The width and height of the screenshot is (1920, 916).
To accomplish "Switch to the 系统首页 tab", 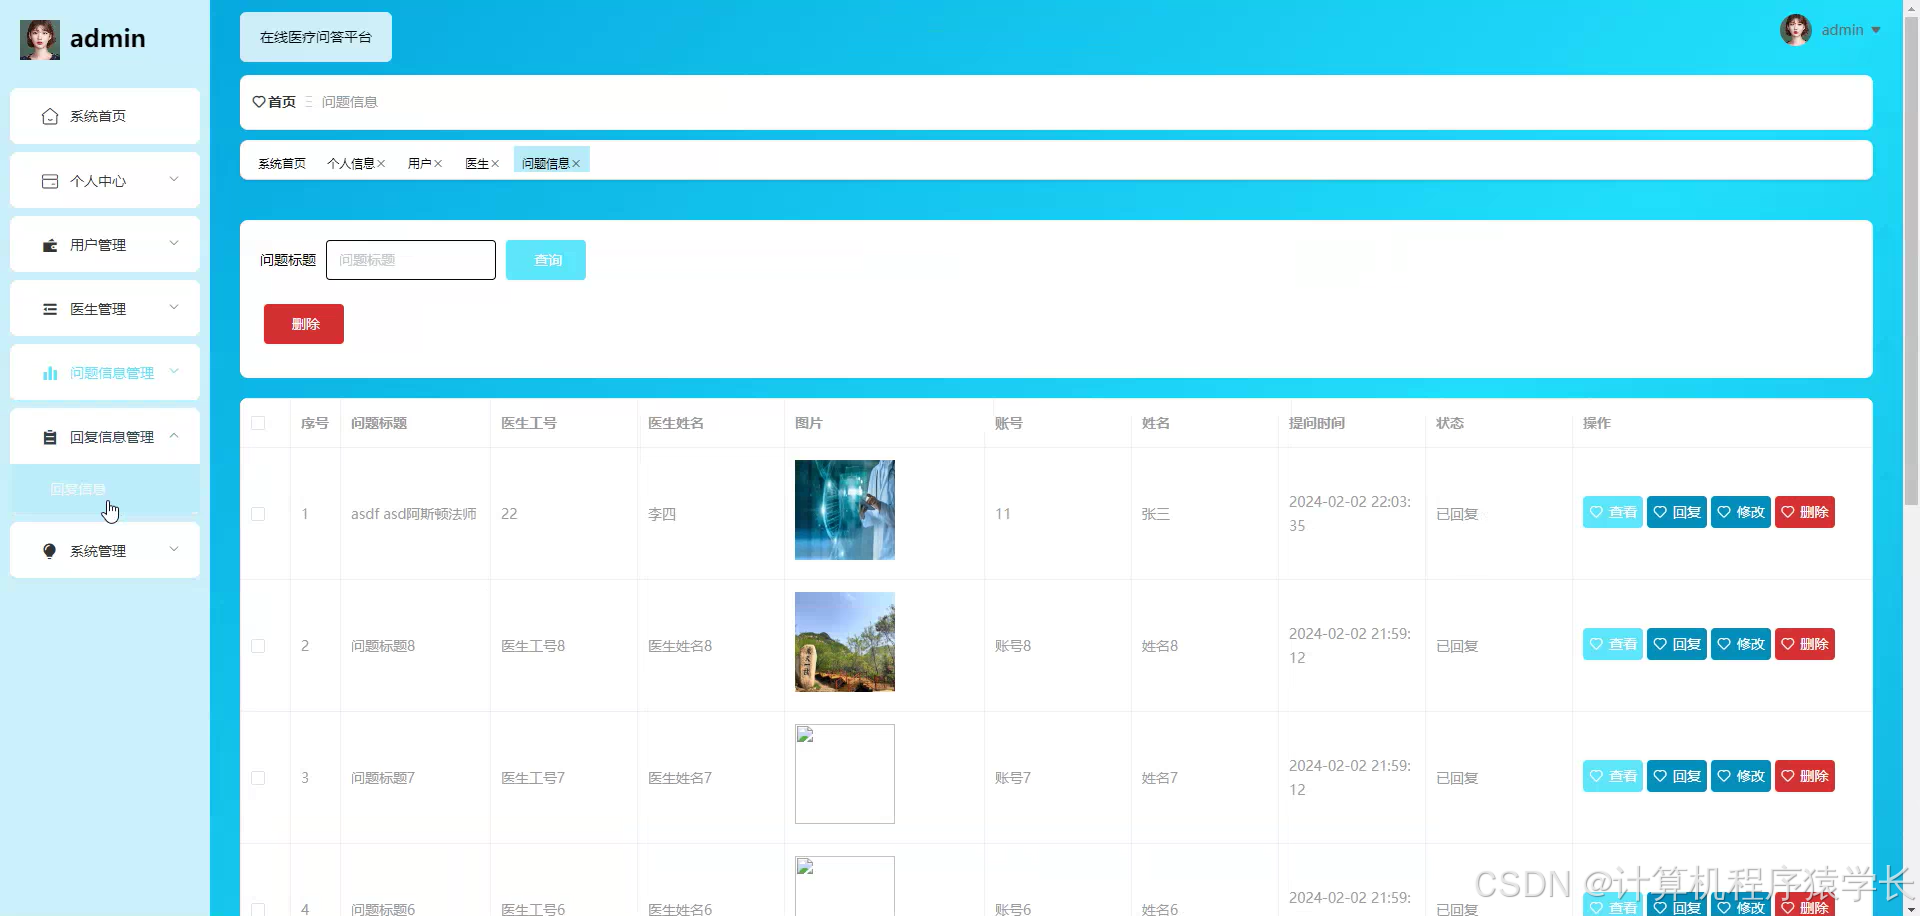I will click(x=282, y=164).
